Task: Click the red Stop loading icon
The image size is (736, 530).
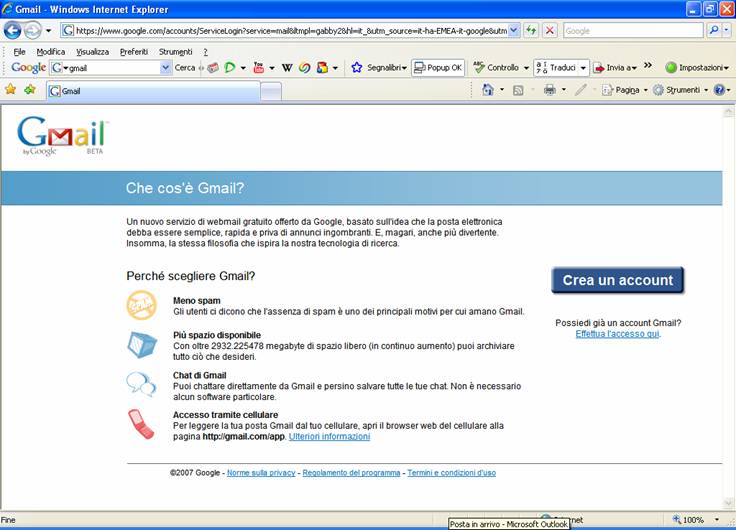Action: click(x=550, y=31)
